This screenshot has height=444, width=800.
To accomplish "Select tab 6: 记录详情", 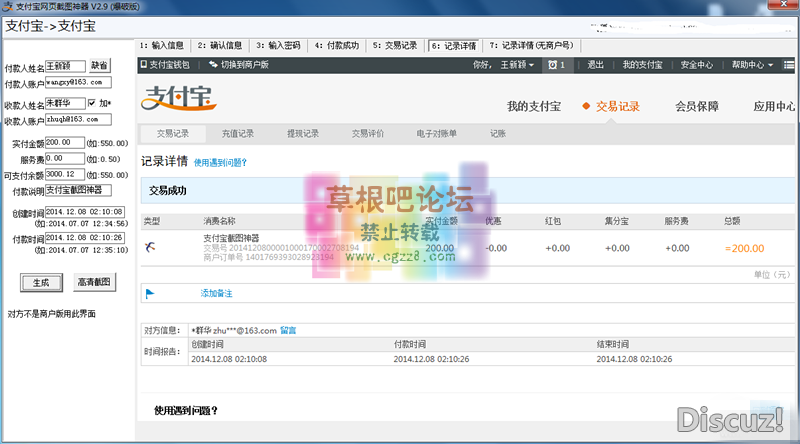I will (x=454, y=46).
